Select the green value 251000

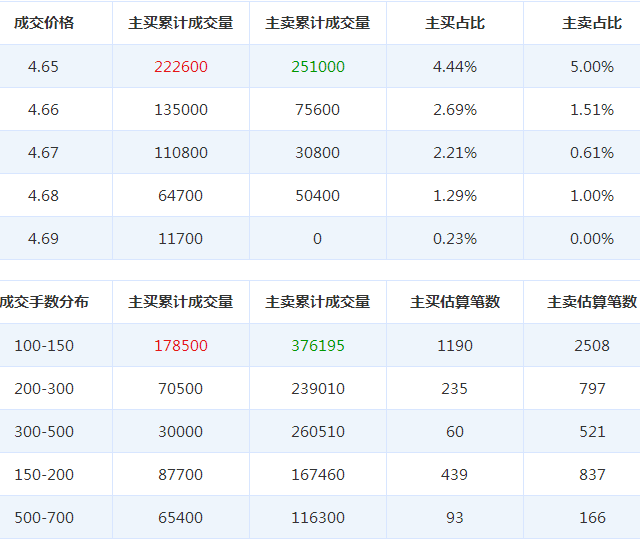click(x=318, y=67)
